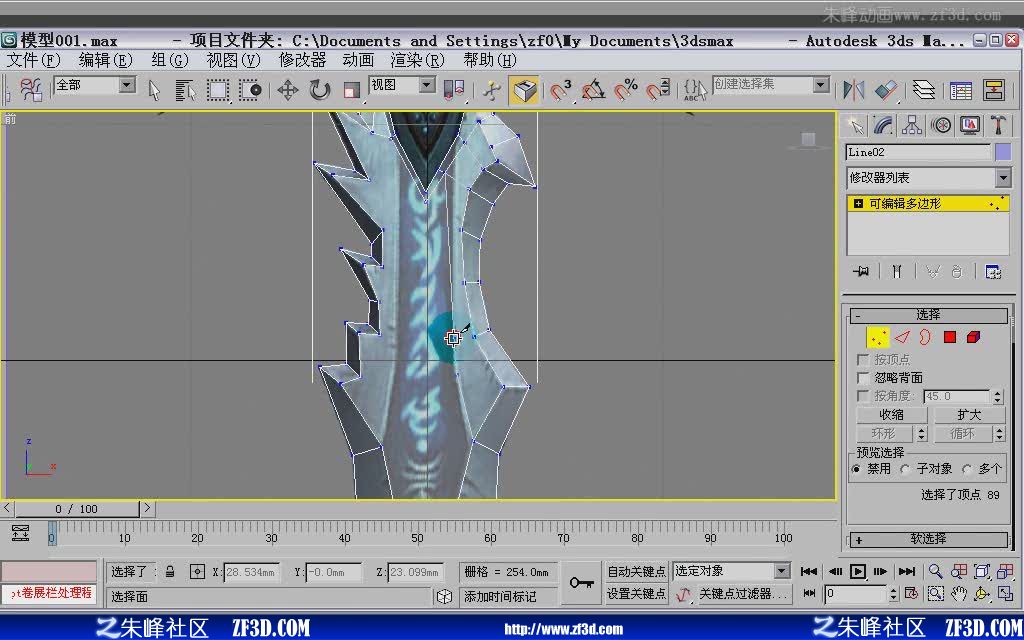Enable the 忽略背面 checkbox
Viewport: 1024px width, 640px height.
tap(863, 378)
